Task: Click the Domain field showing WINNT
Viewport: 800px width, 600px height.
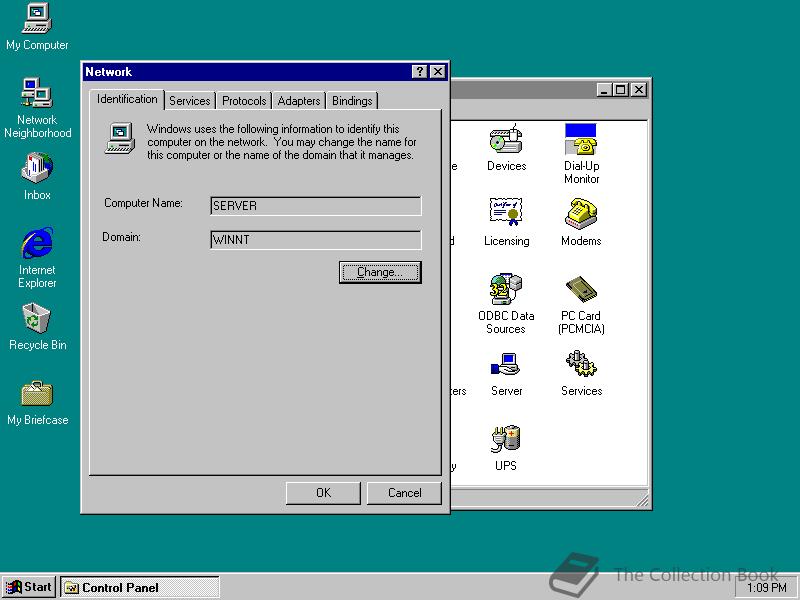Action: [316, 240]
